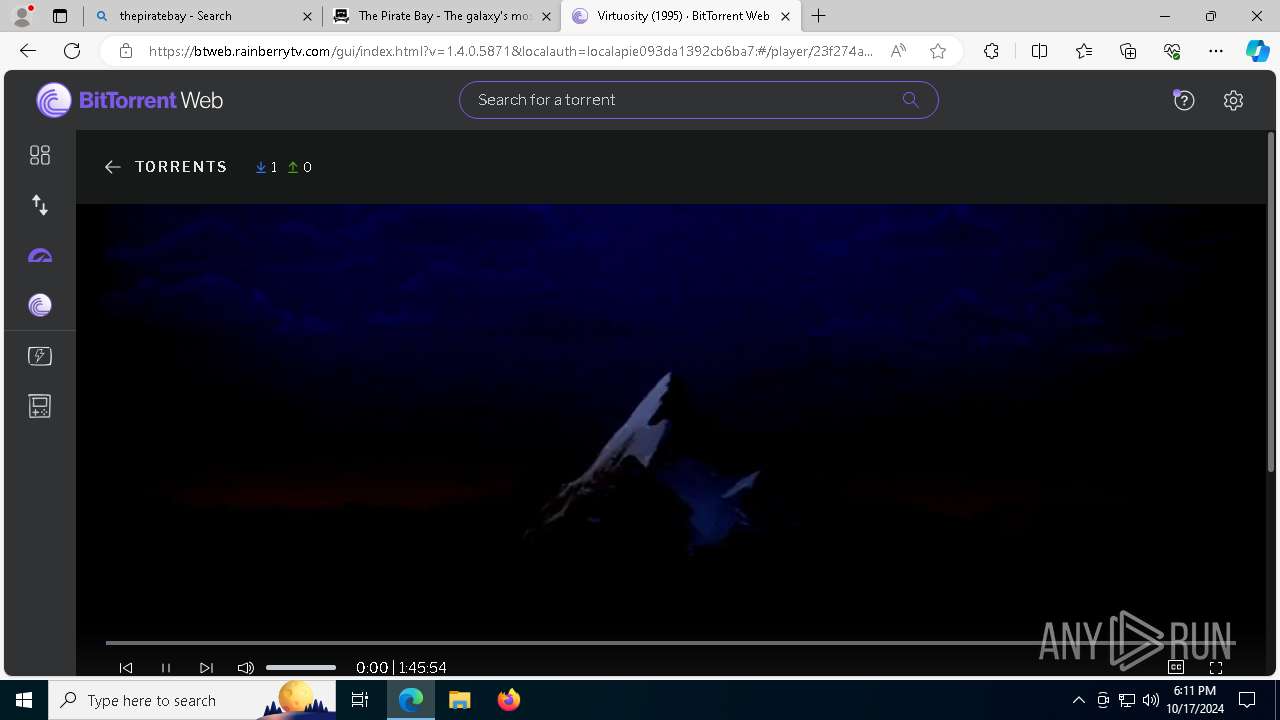1280x720 pixels.
Task: Open the games sidebar icon
Action: (x=40, y=406)
